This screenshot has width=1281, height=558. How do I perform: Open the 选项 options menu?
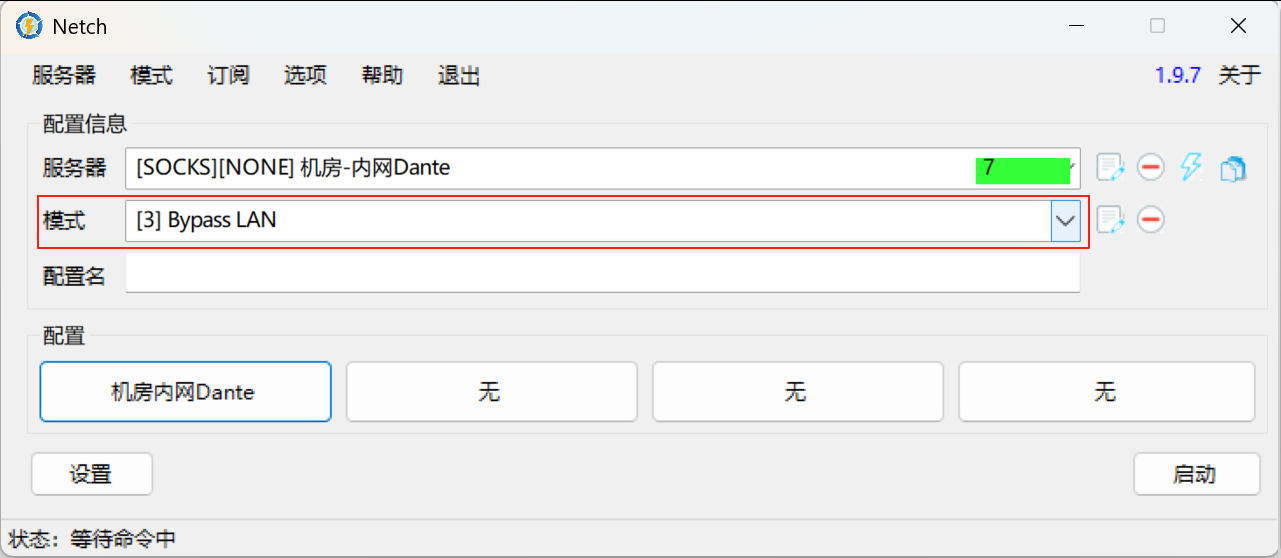click(305, 75)
